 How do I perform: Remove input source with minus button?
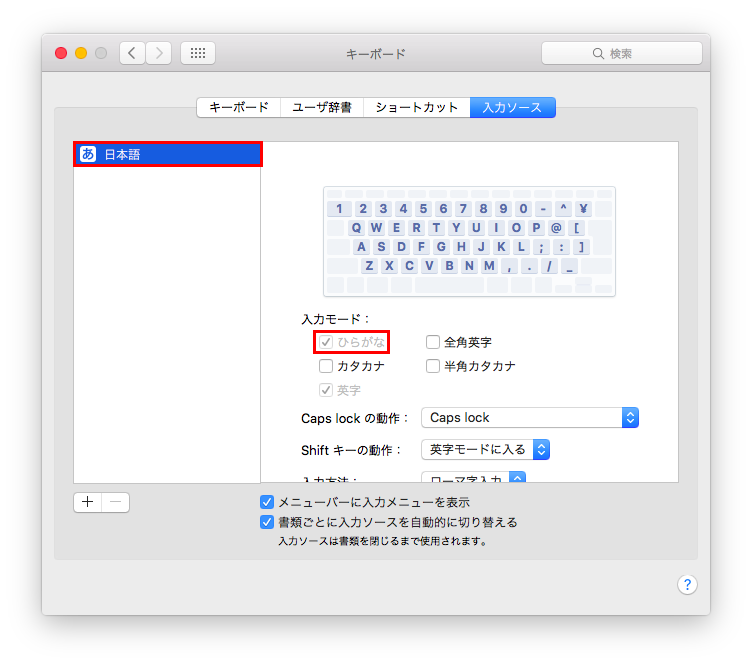[x=116, y=502]
